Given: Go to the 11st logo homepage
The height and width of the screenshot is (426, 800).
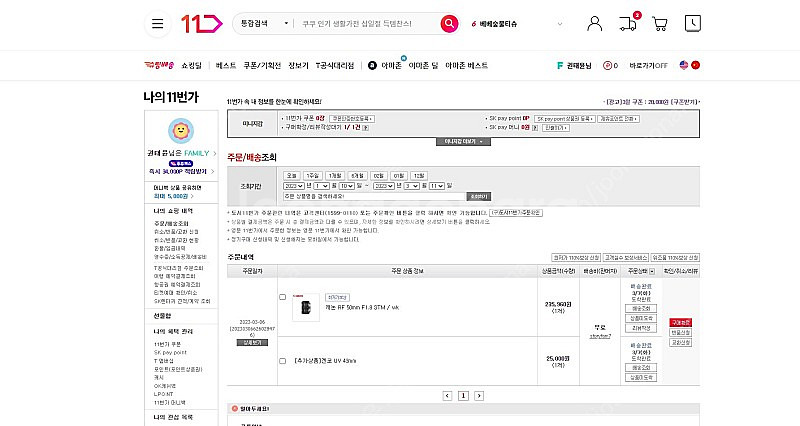Looking at the screenshot, I should tap(202, 23).
